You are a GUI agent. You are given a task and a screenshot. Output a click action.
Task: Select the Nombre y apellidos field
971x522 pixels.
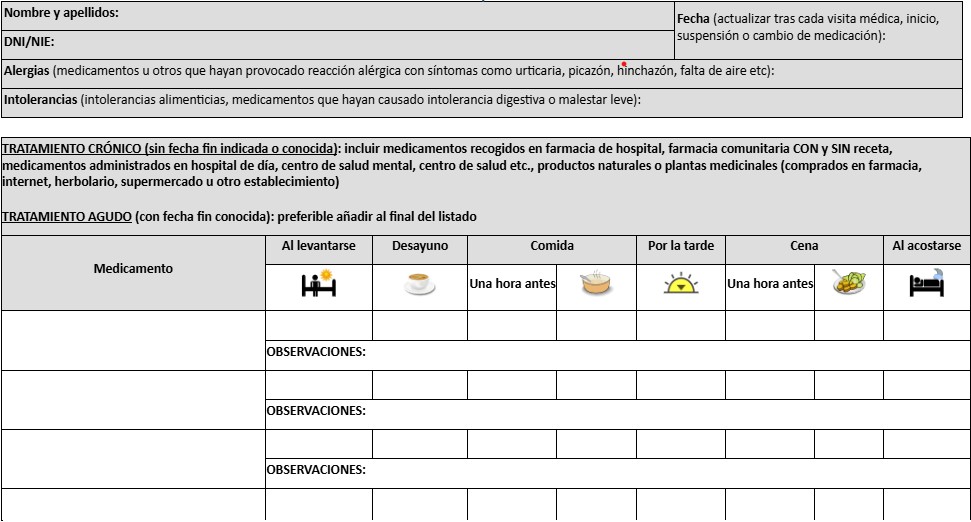tap(340, 15)
